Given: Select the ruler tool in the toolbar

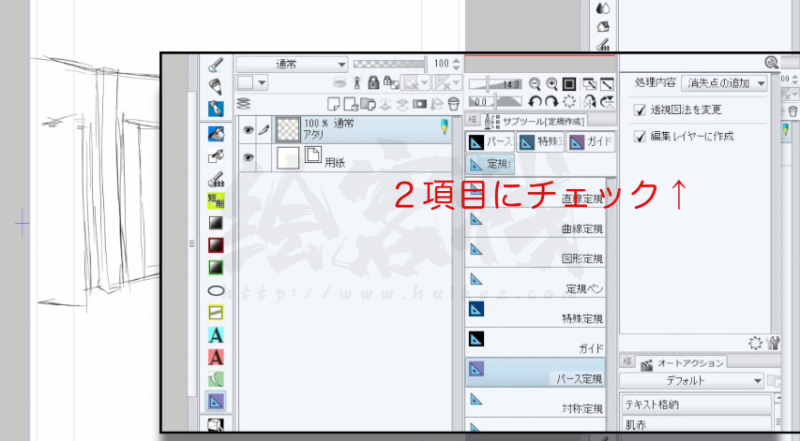Looking at the screenshot, I should [x=216, y=401].
